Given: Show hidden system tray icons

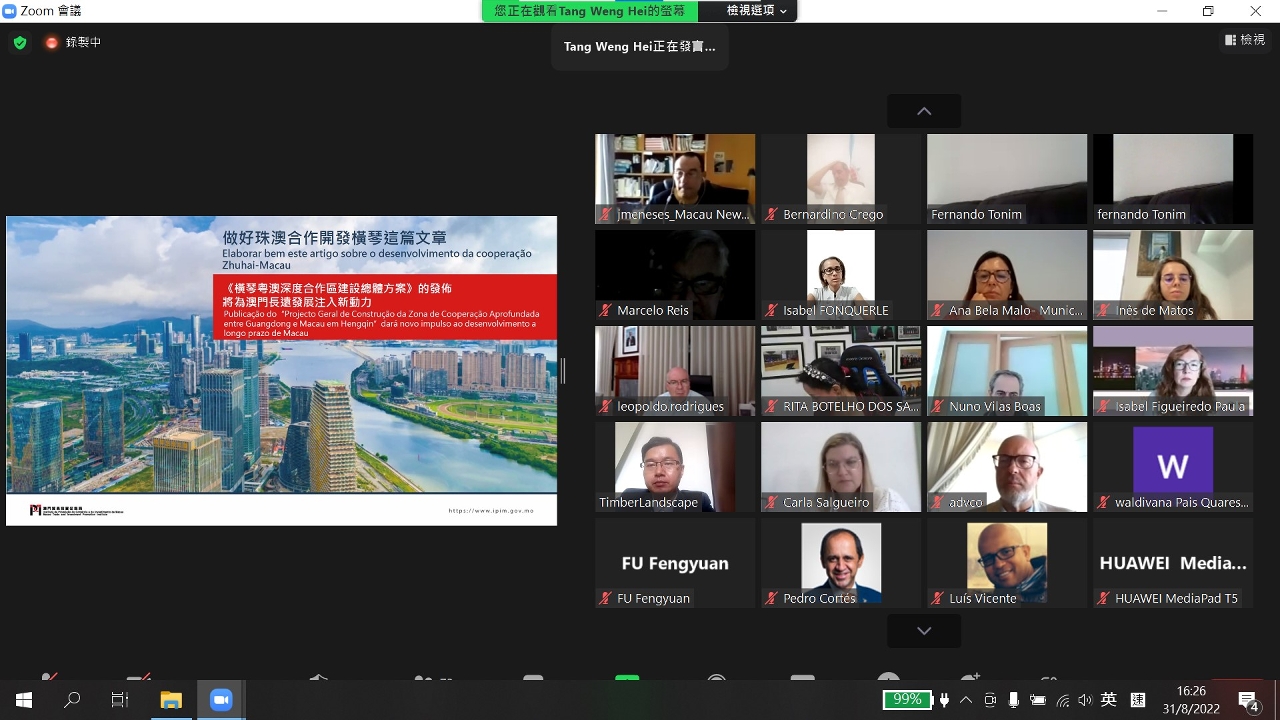Looking at the screenshot, I should tap(966, 700).
